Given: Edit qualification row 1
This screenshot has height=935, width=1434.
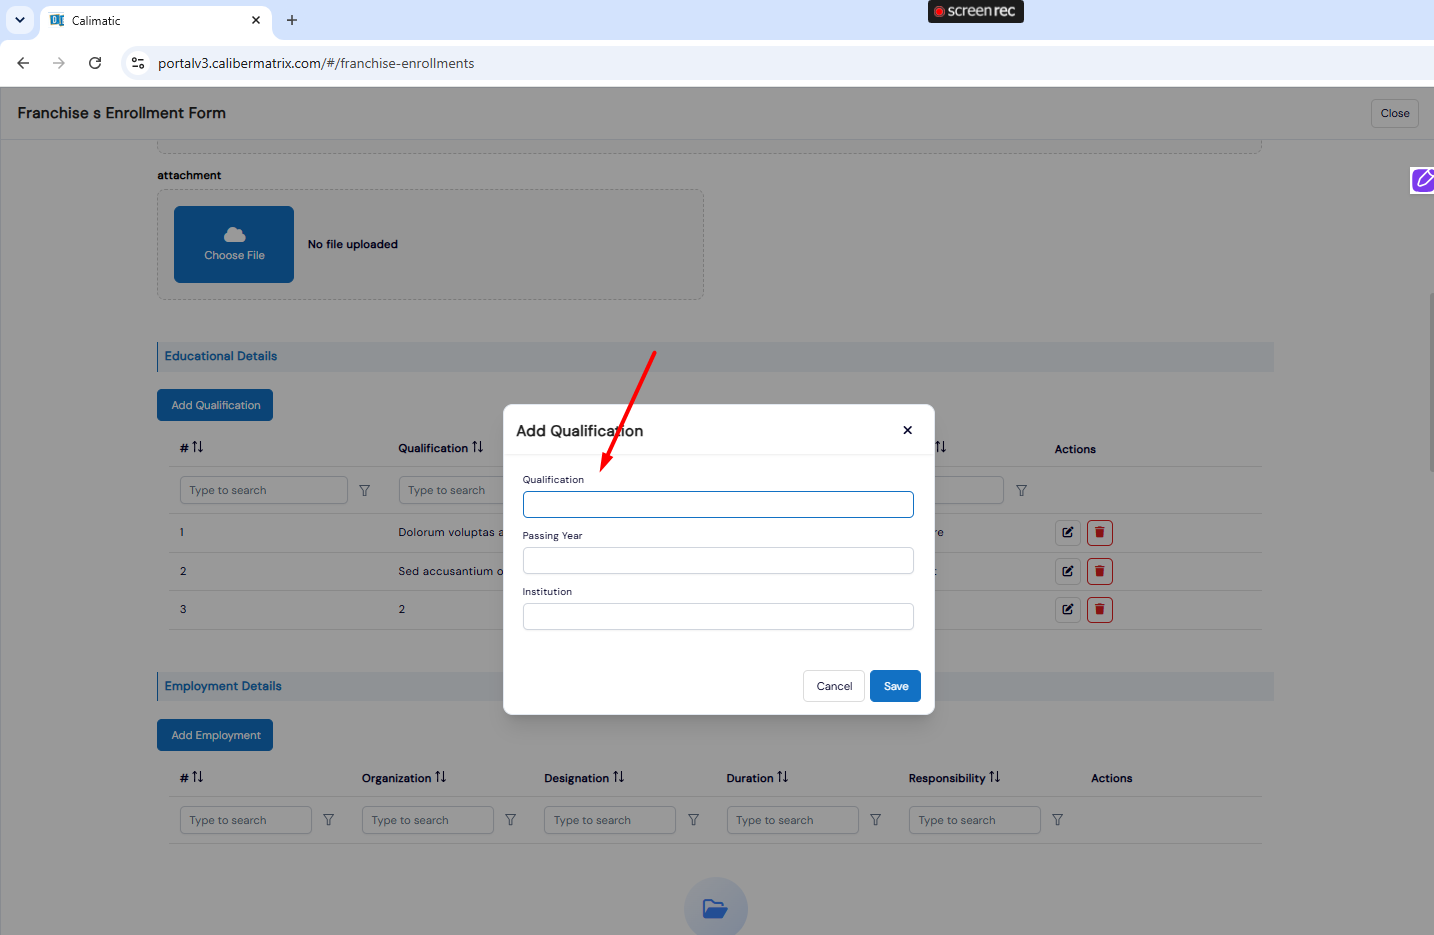Looking at the screenshot, I should (x=1068, y=532).
